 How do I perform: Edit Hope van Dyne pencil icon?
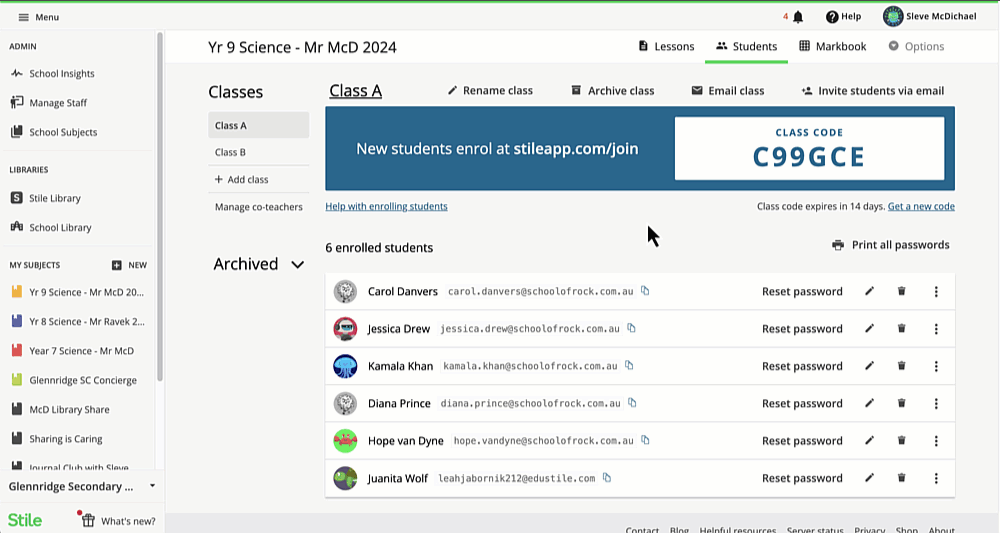(x=869, y=441)
